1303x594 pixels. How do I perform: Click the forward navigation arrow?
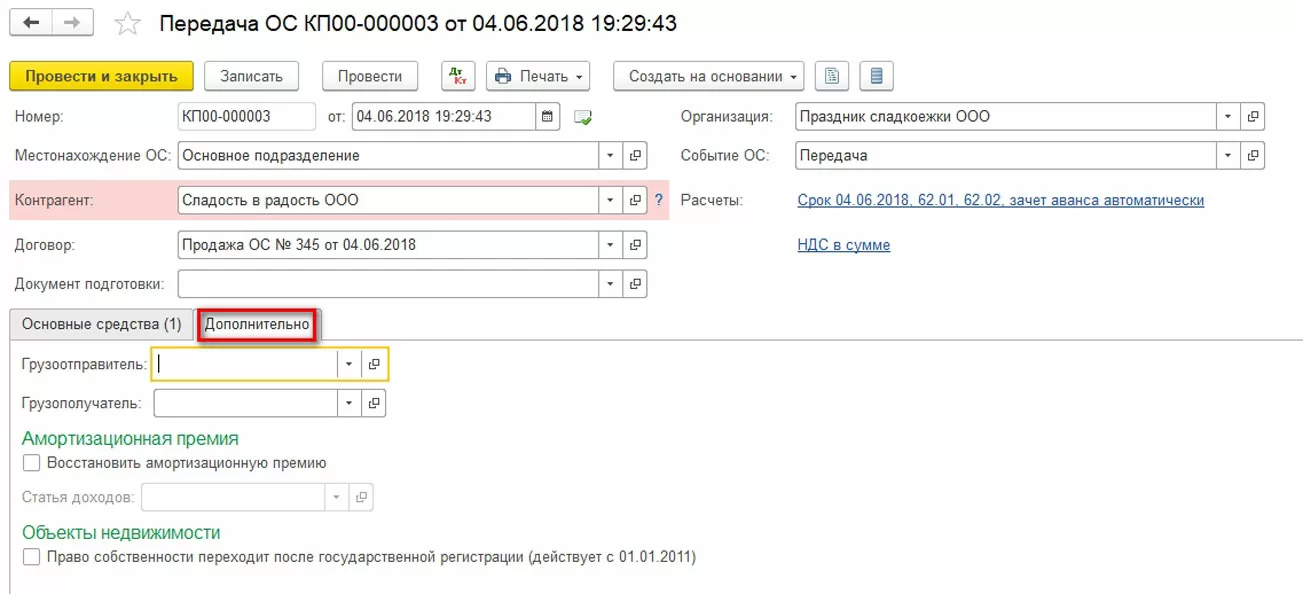click(72, 22)
